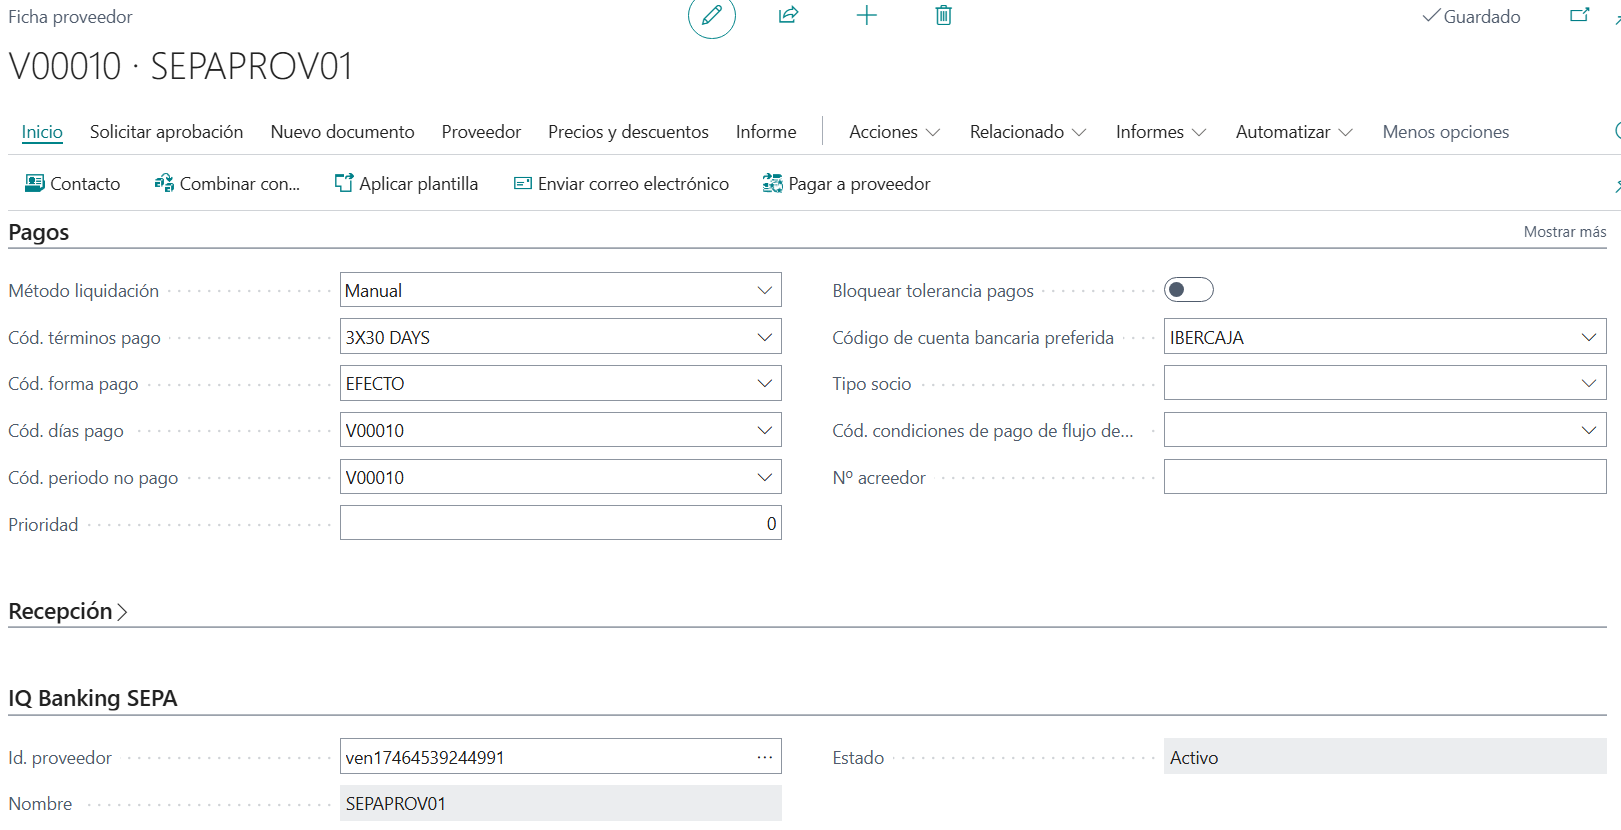The image size is (1621, 830).
Task: Click Enviar correo electrónico
Action: pos(621,184)
